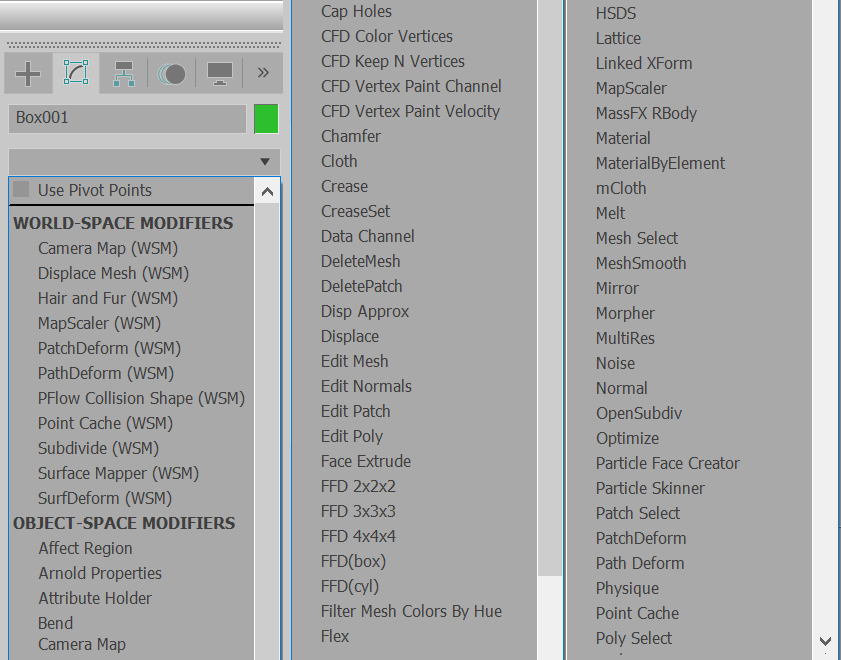The image size is (841, 660).
Task: Click the Box001 object name field
Action: point(128,118)
